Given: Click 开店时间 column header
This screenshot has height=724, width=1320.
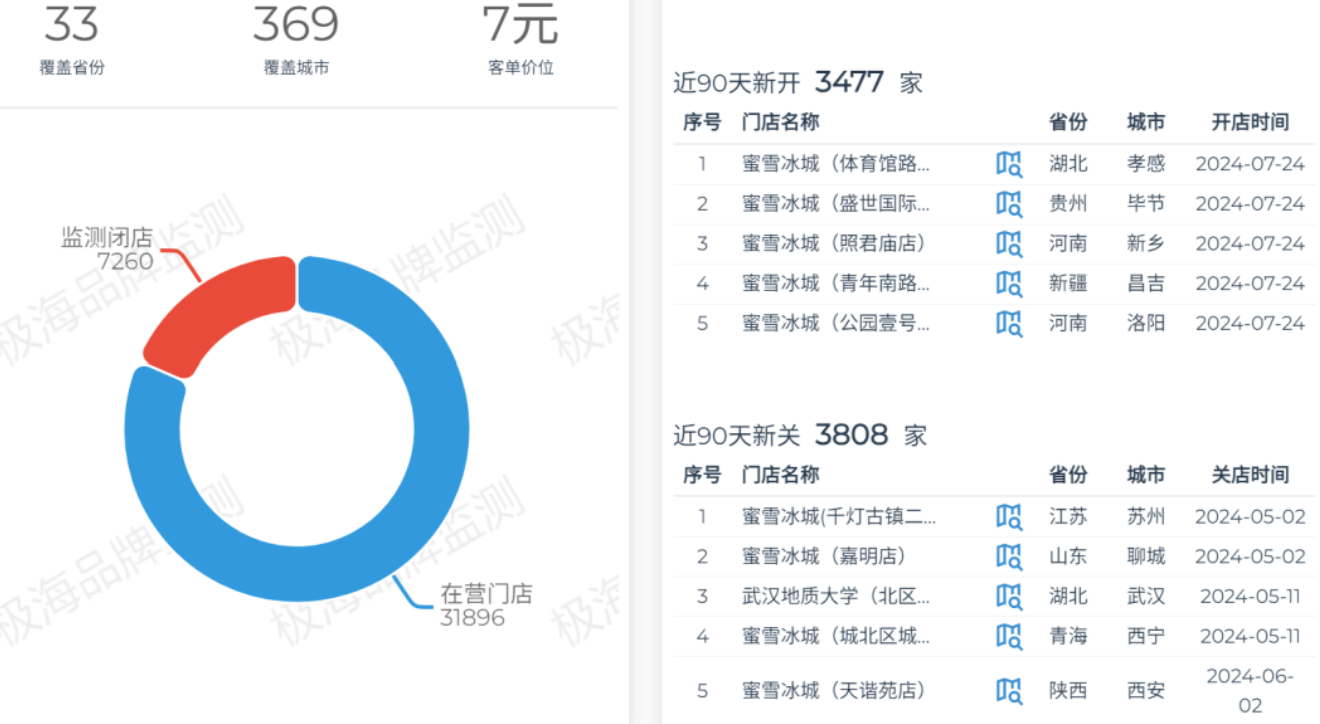Looking at the screenshot, I should click(x=1250, y=122).
